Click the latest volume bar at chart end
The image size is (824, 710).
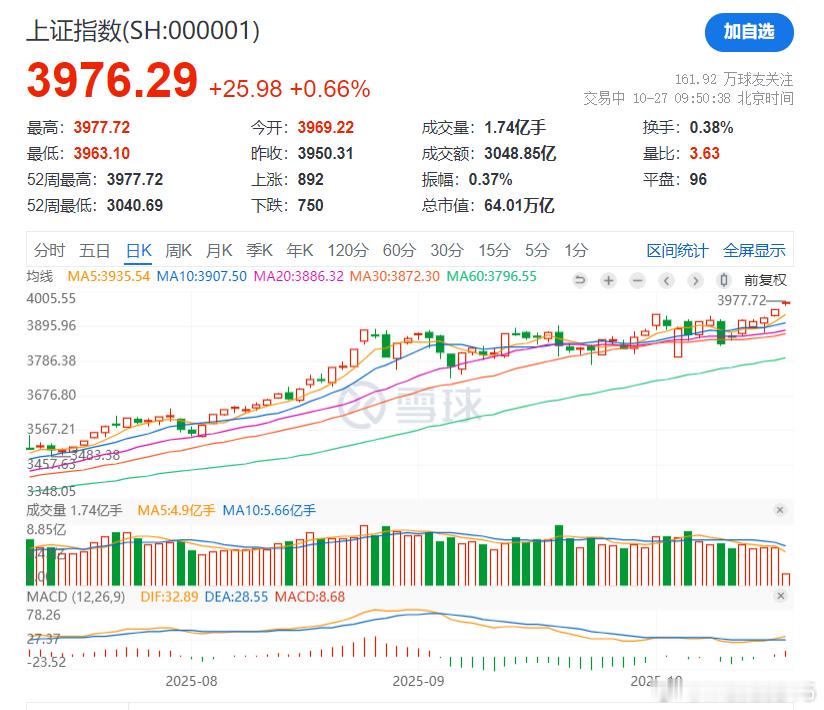click(x=786, y=579)
